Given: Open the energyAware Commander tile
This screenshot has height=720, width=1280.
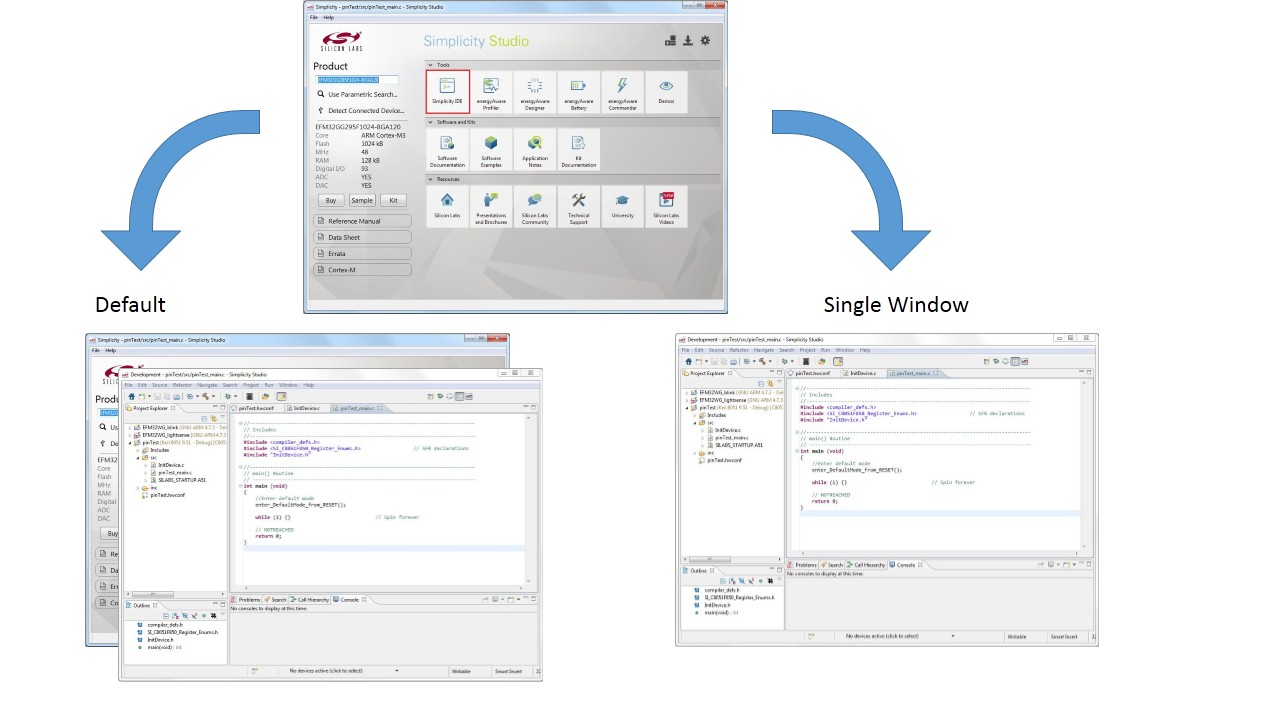Looking at the screenshot, I should [x=622, y=92].
